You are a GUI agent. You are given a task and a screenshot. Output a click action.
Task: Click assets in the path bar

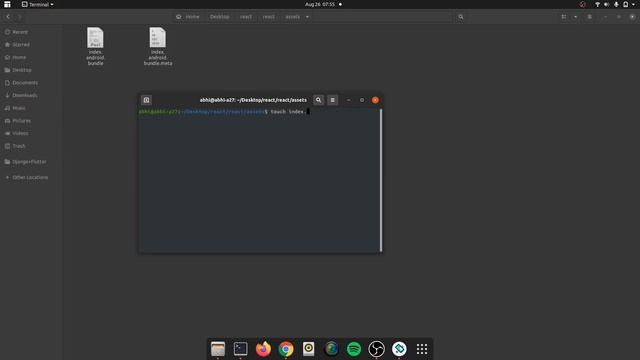click(293, 17)
